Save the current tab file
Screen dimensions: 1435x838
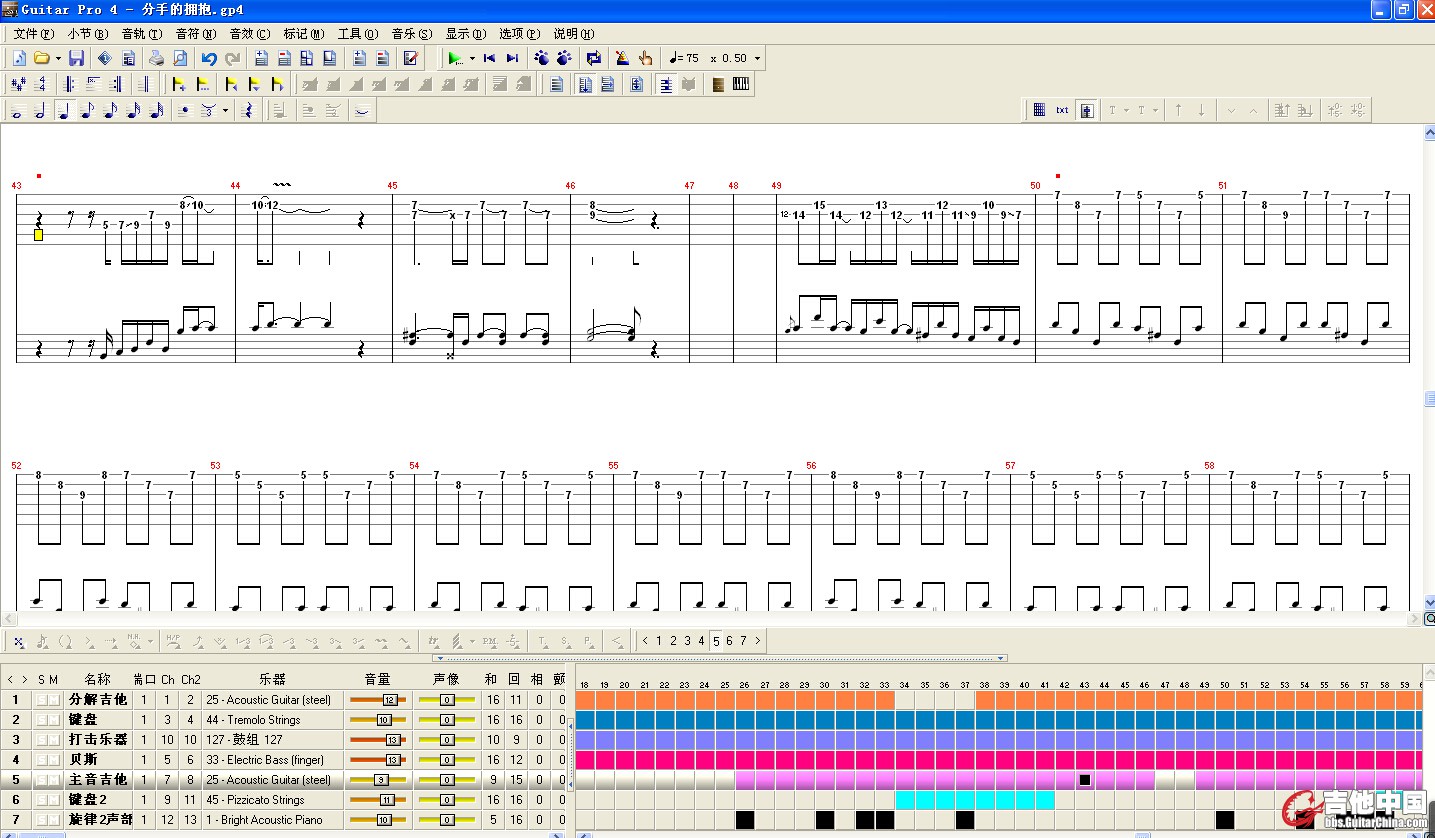pyautogui.click(x=76, y=58)
